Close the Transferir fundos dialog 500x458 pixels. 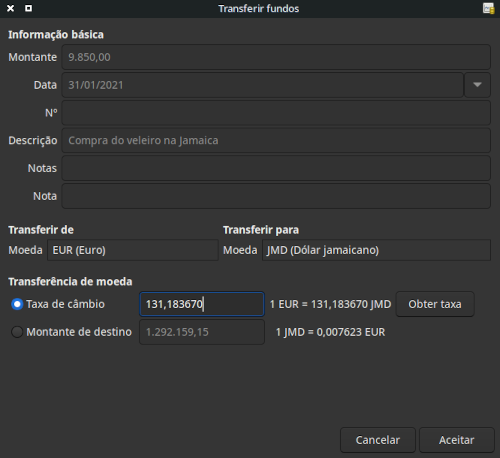coord(11,8)
